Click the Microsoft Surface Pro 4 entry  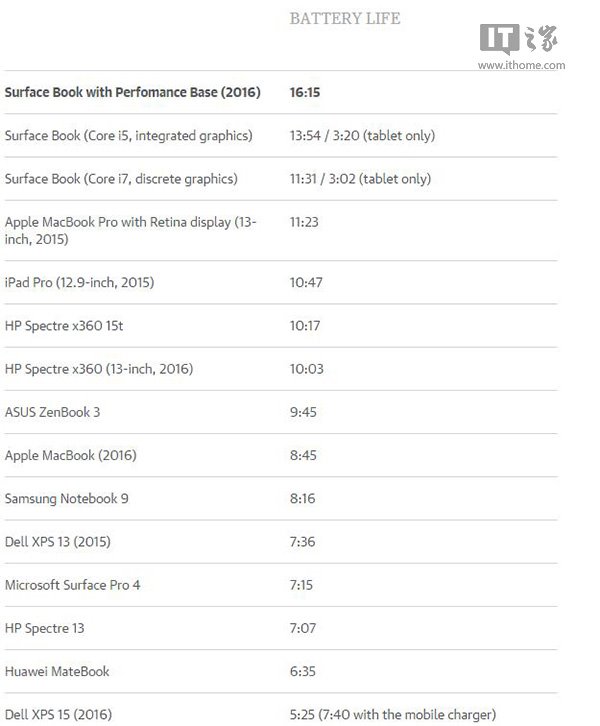coord(72,585)
